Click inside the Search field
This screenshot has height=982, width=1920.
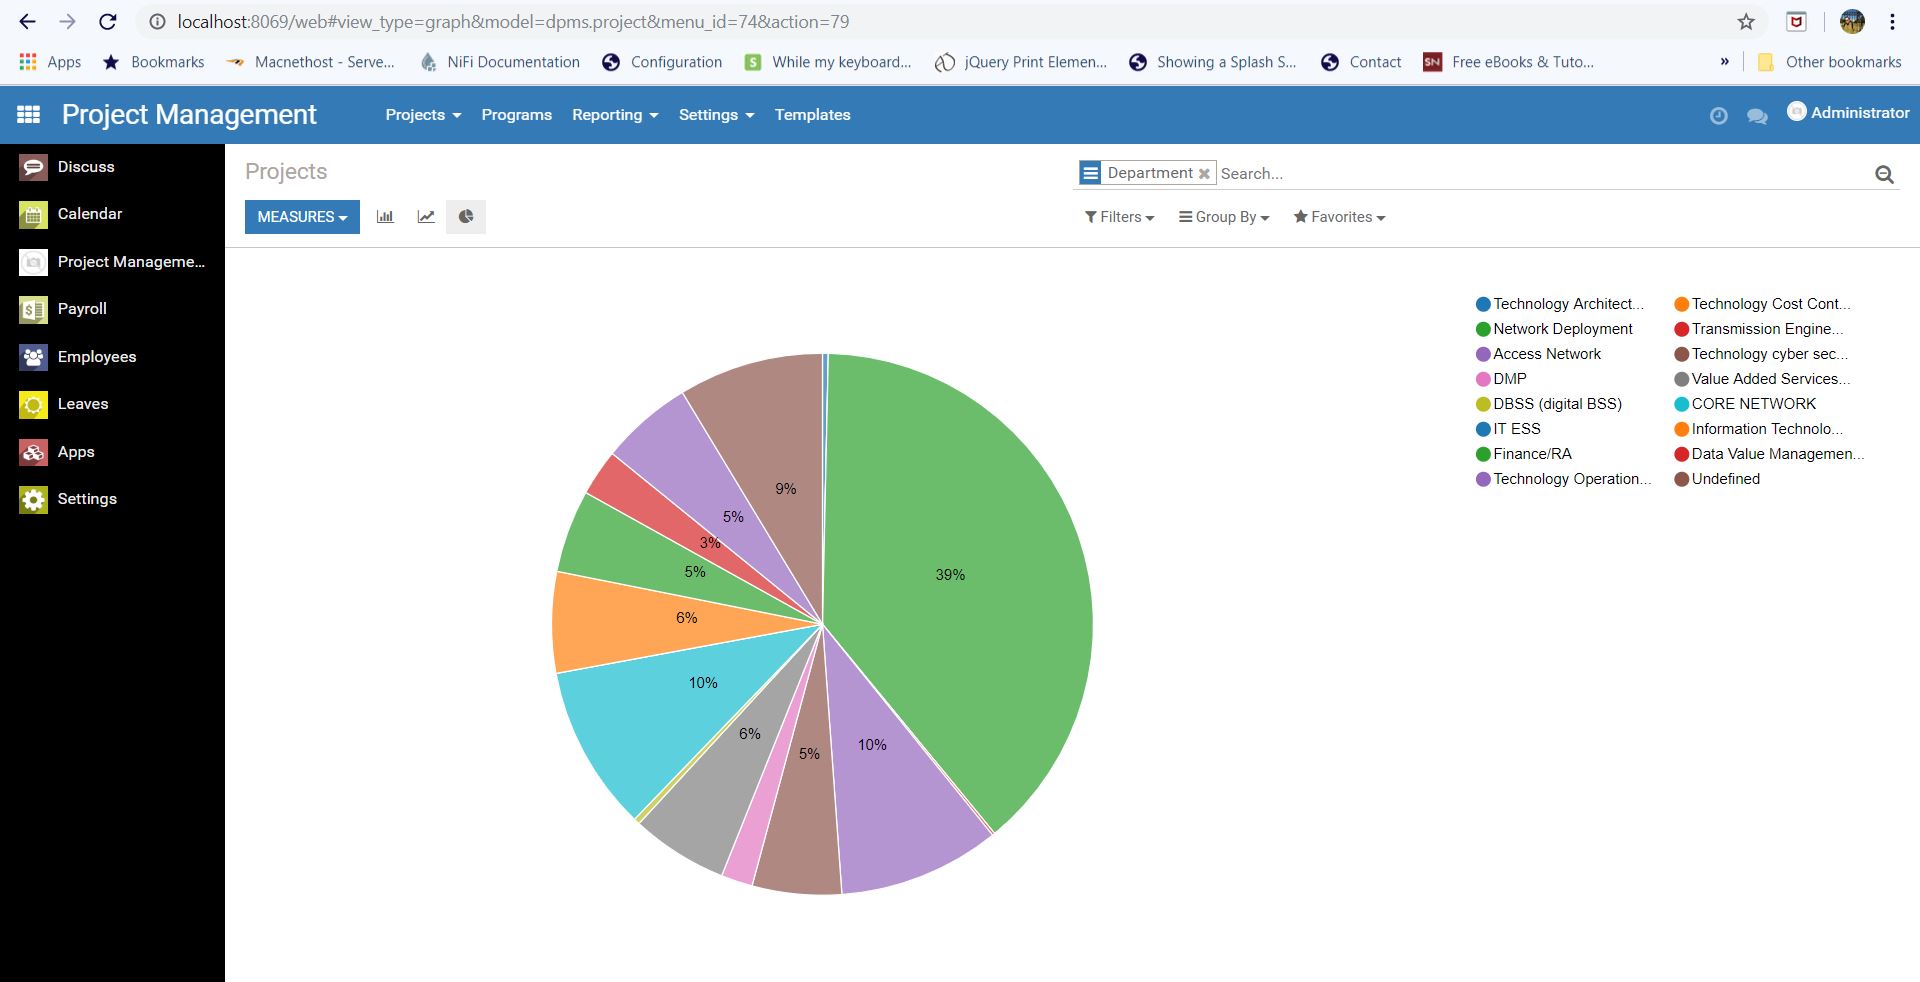point(1400,173)
